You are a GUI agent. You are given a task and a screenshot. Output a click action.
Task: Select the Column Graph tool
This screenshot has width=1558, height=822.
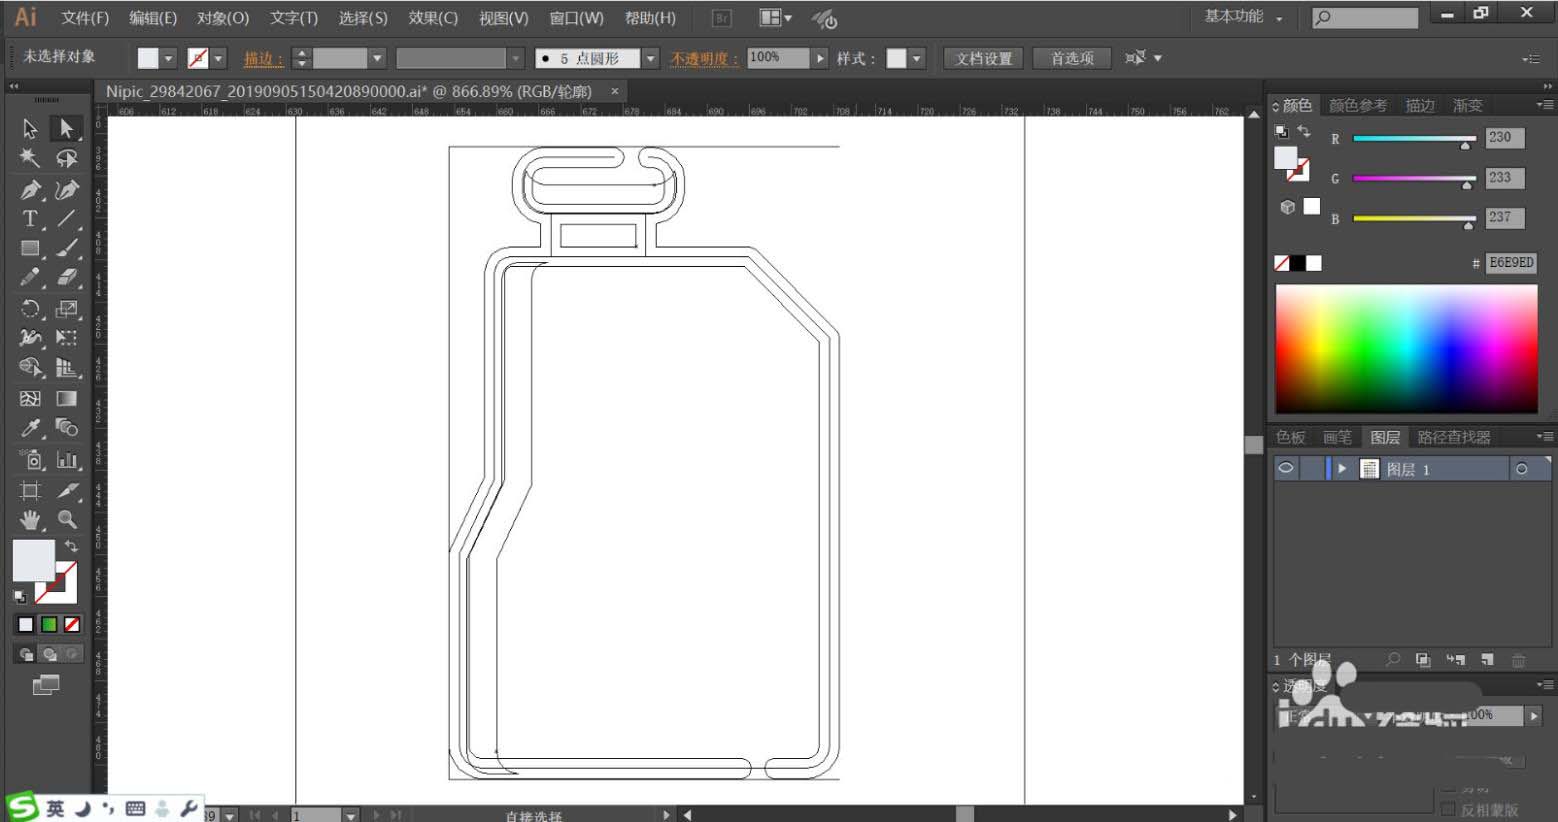tap(67, 459)
